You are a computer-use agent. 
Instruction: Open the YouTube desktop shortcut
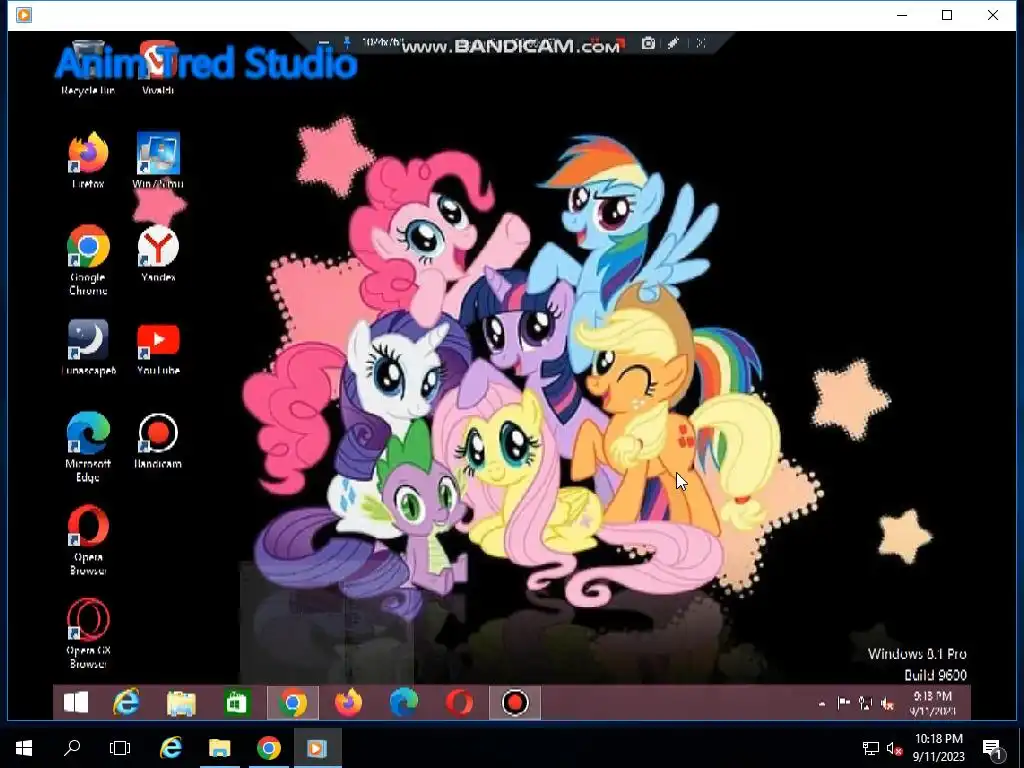158,347
